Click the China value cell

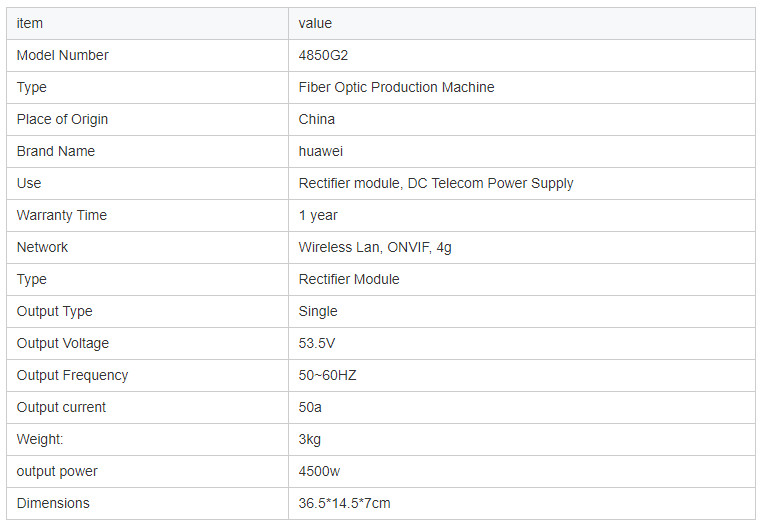coord(317,119)
